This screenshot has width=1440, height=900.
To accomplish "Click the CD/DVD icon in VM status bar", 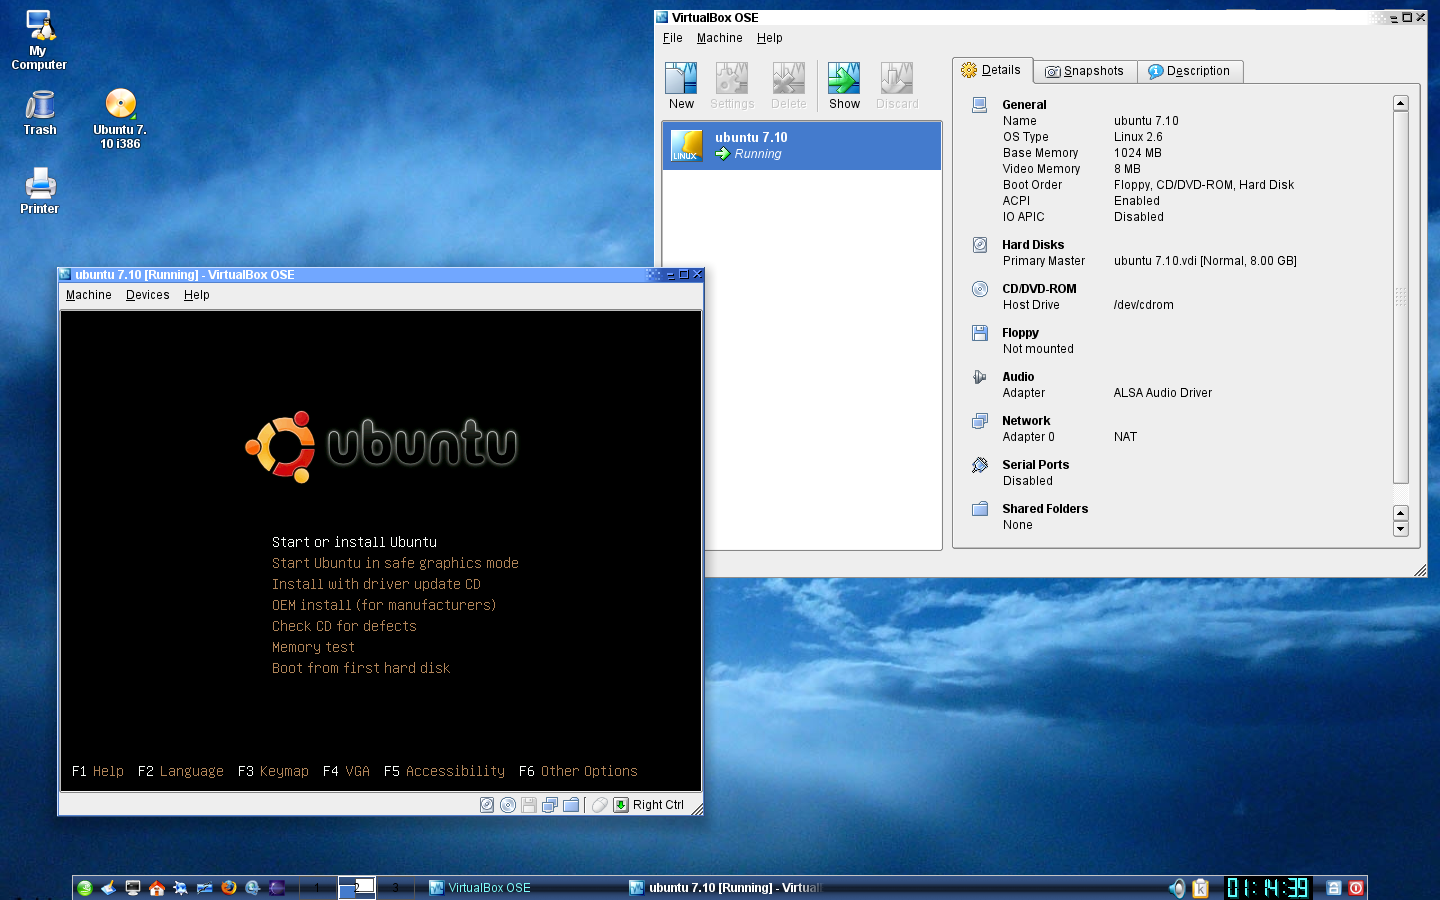I will tap(508, 805).
